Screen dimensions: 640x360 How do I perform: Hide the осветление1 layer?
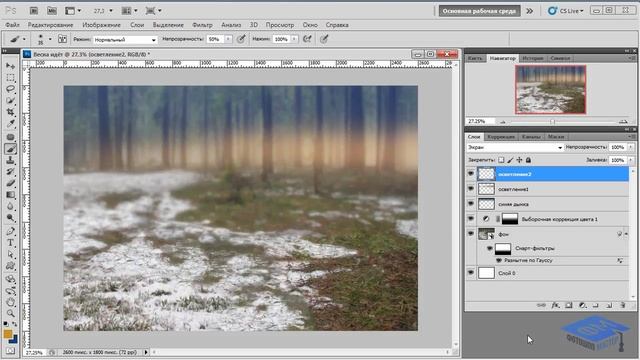(471, 189)
